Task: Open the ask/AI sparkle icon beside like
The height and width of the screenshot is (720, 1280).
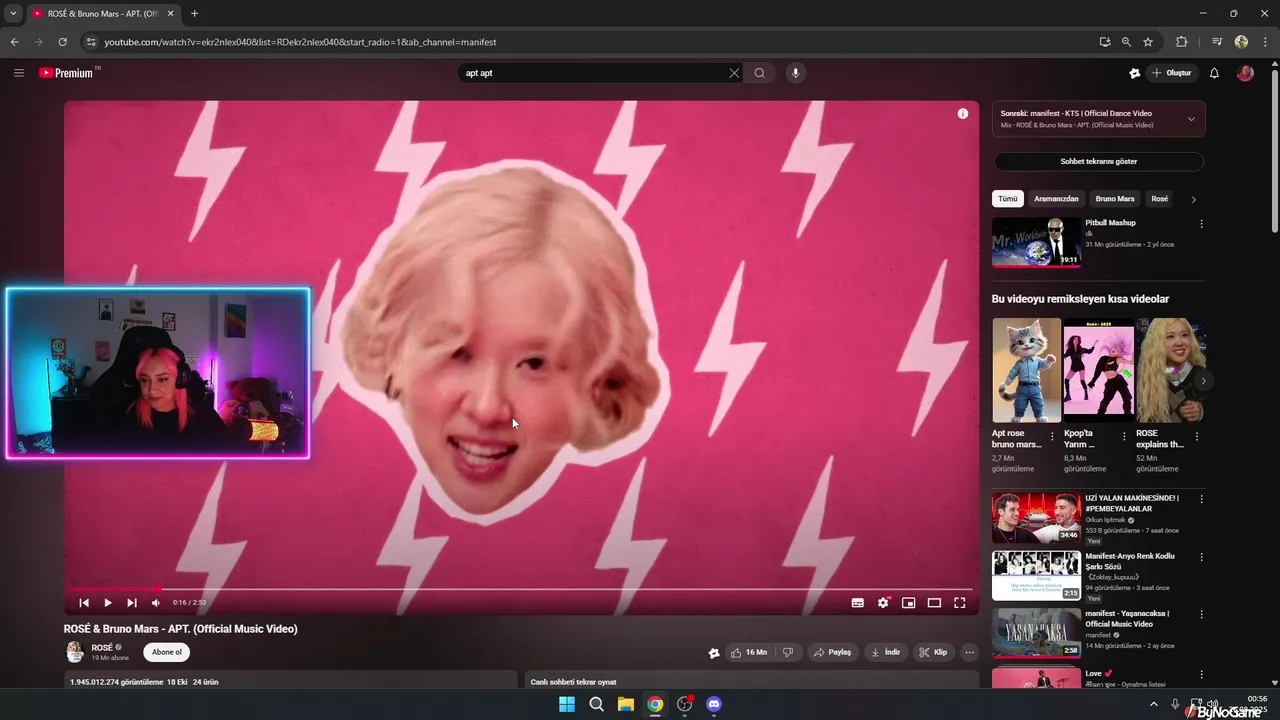Action: [714, 652]
